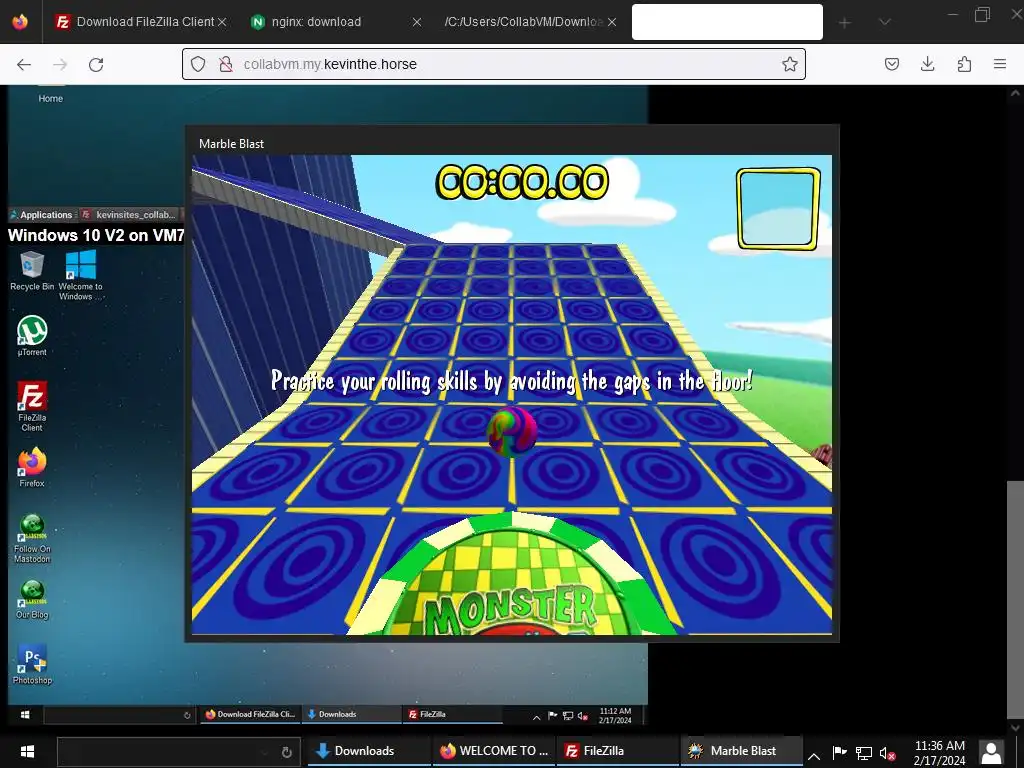Viewport: 1024px width, 768px height.
Task: Select Photoshop desktop shortcut
Action: coord(32,665)
